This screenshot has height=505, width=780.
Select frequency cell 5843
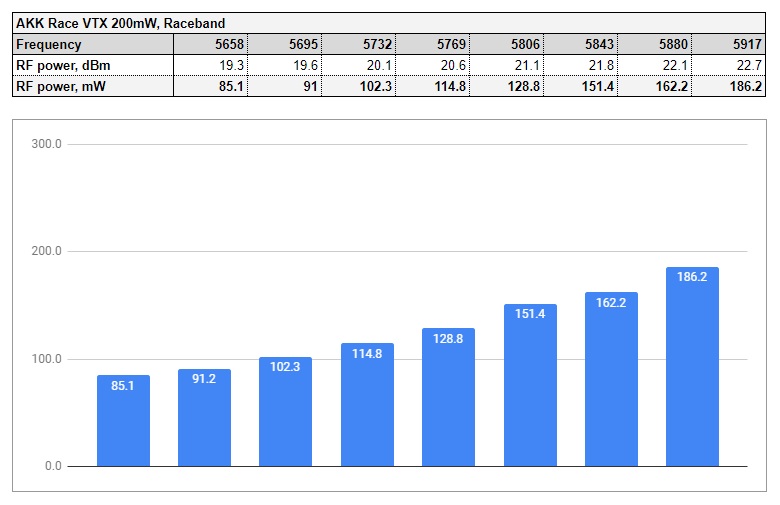click(581, 44)
